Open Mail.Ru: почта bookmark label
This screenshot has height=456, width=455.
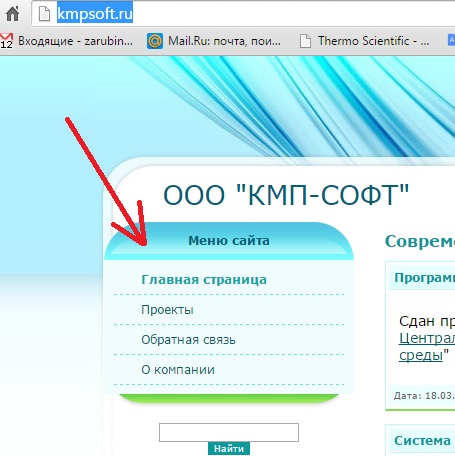pos(224,41)
